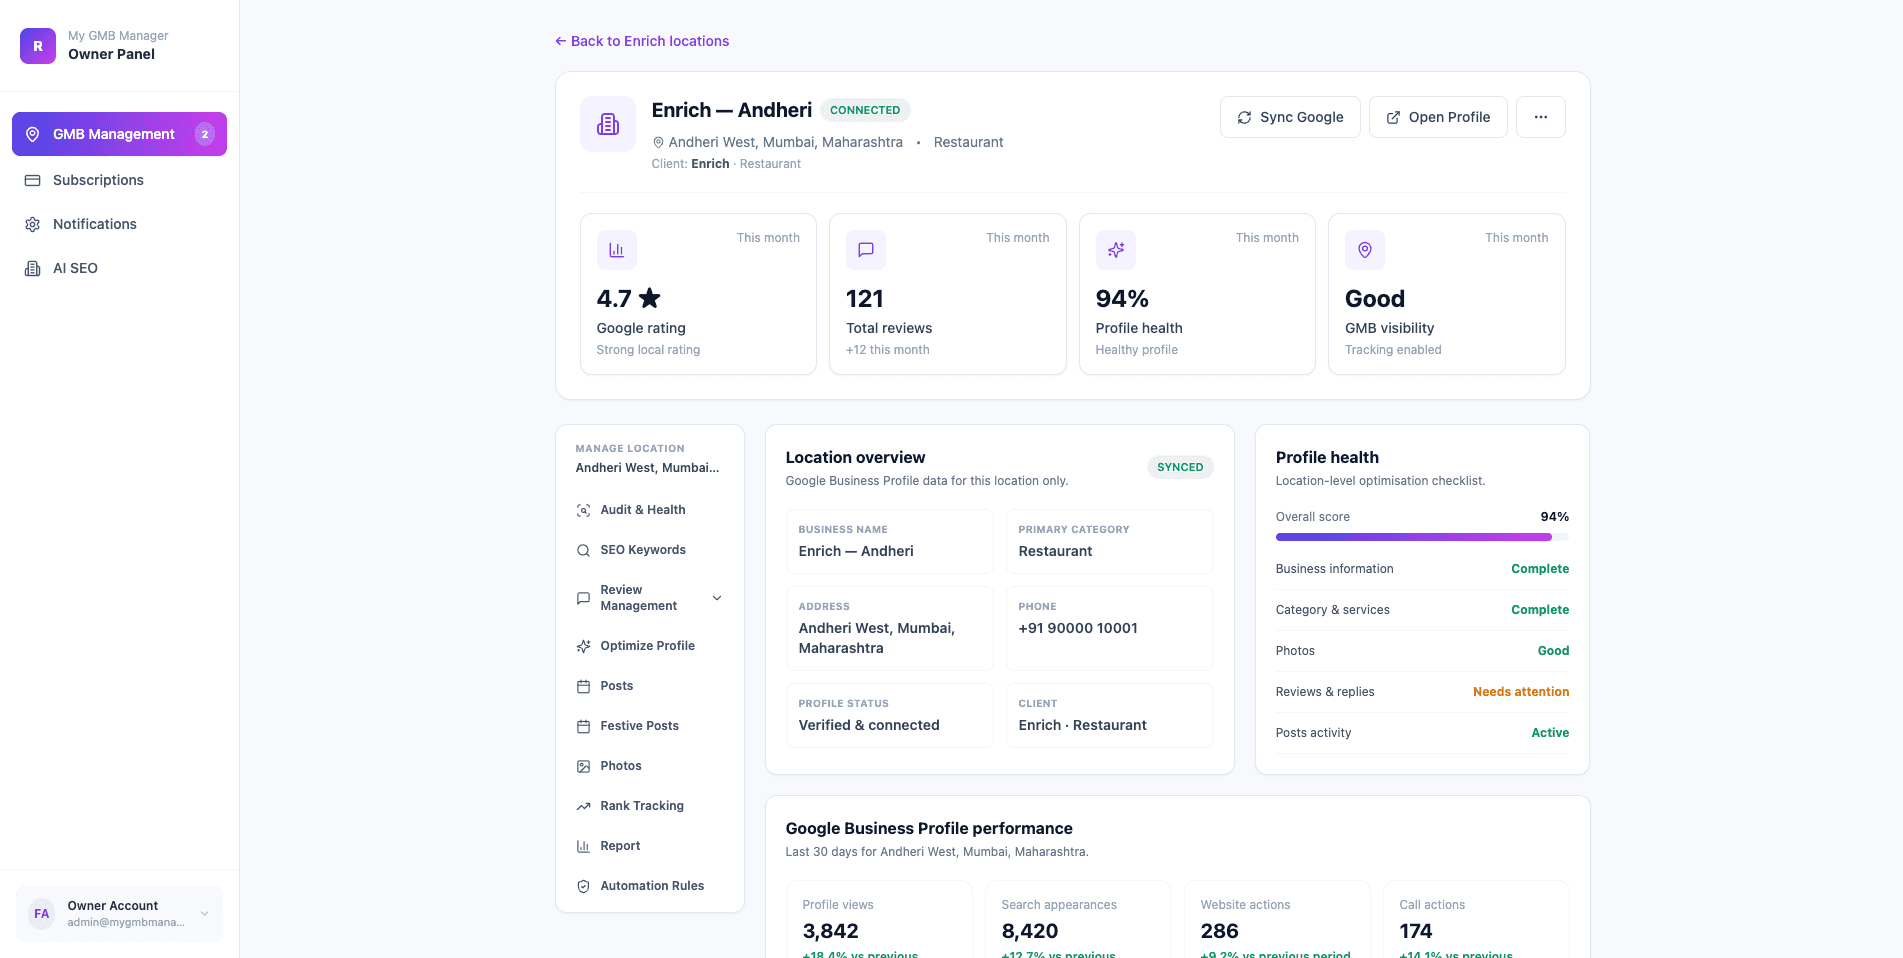Open GMB Management in the sidebar
Image resolution: width=1903 pixels, height=958 pixels.
pos(119,134)
